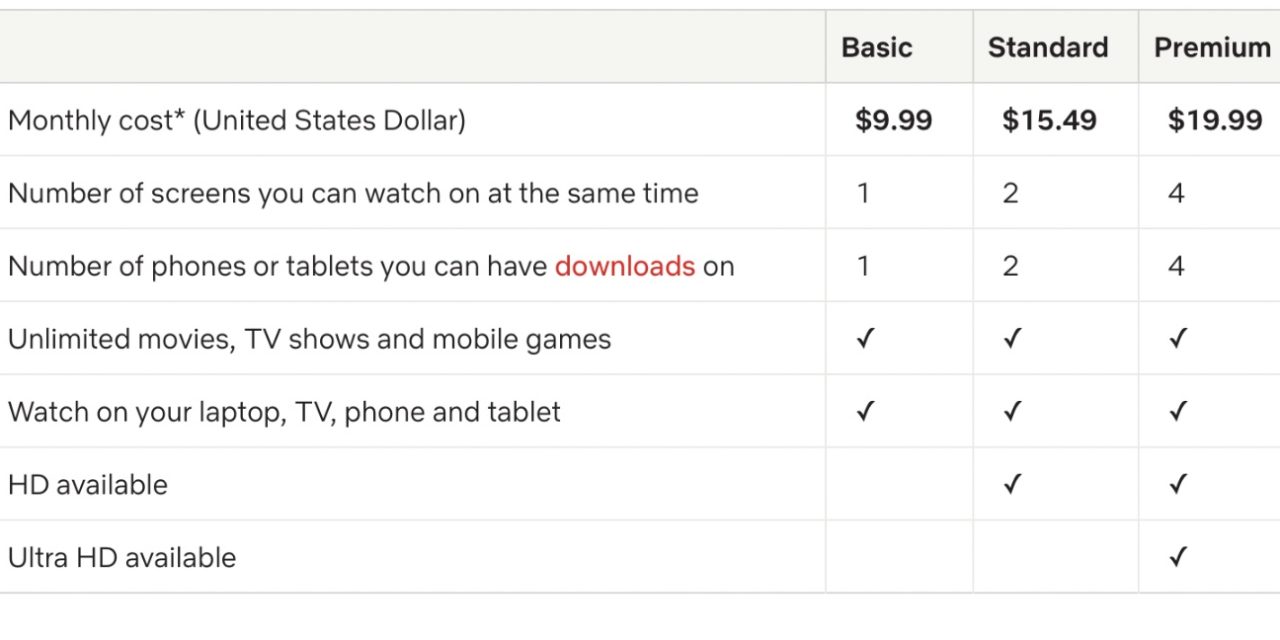This screenshot has width=1280, height=640.
Task: Click the Ultra HD available row label
Action: (x=122, y=557)
